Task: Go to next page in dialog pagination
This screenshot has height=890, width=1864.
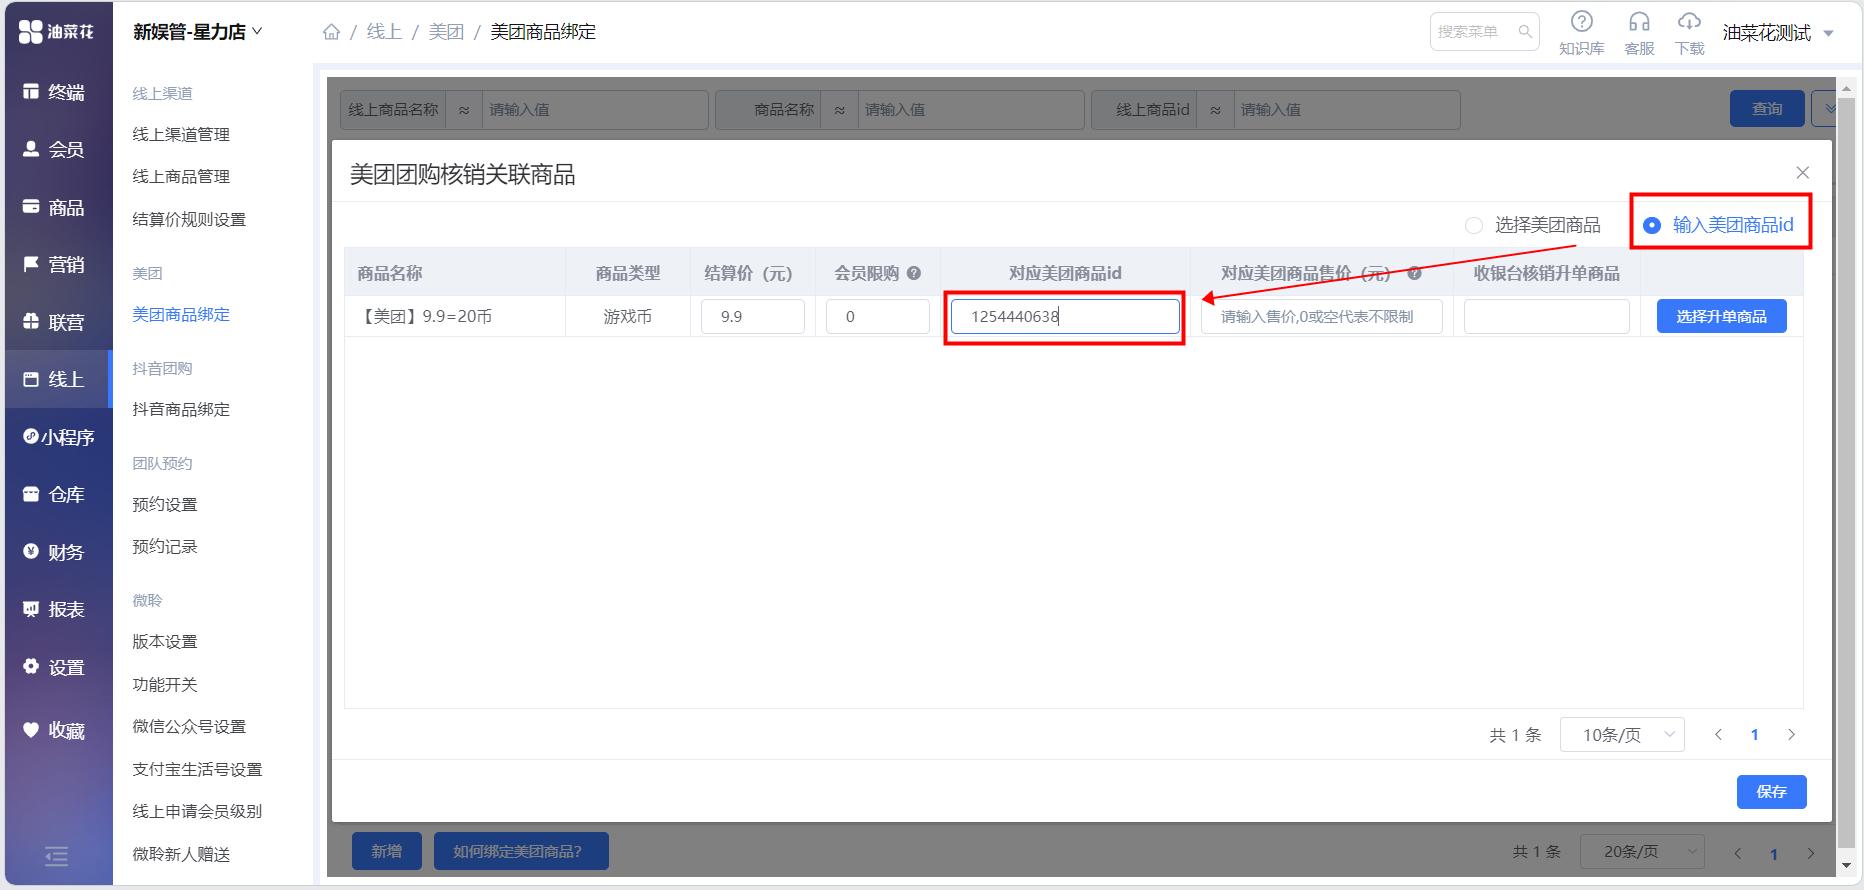Action: tap(1791, 735)
